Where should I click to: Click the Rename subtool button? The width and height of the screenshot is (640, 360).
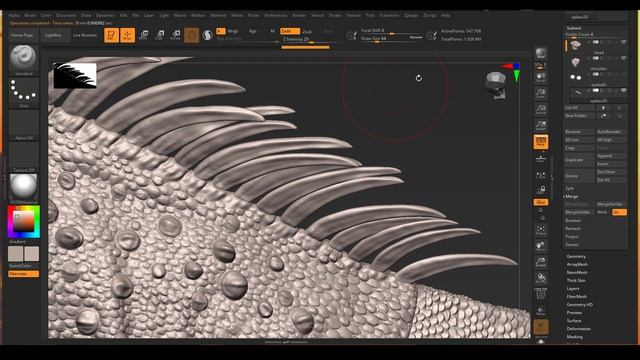[579, 132]
